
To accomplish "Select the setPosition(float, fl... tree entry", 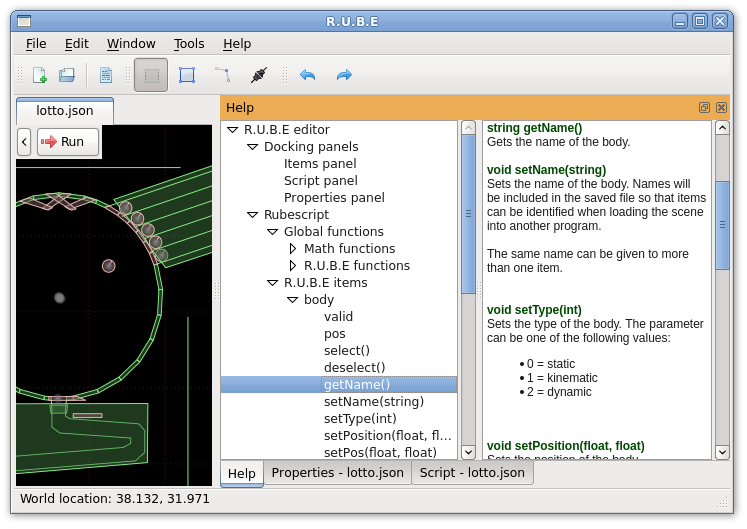I will 387,436.
